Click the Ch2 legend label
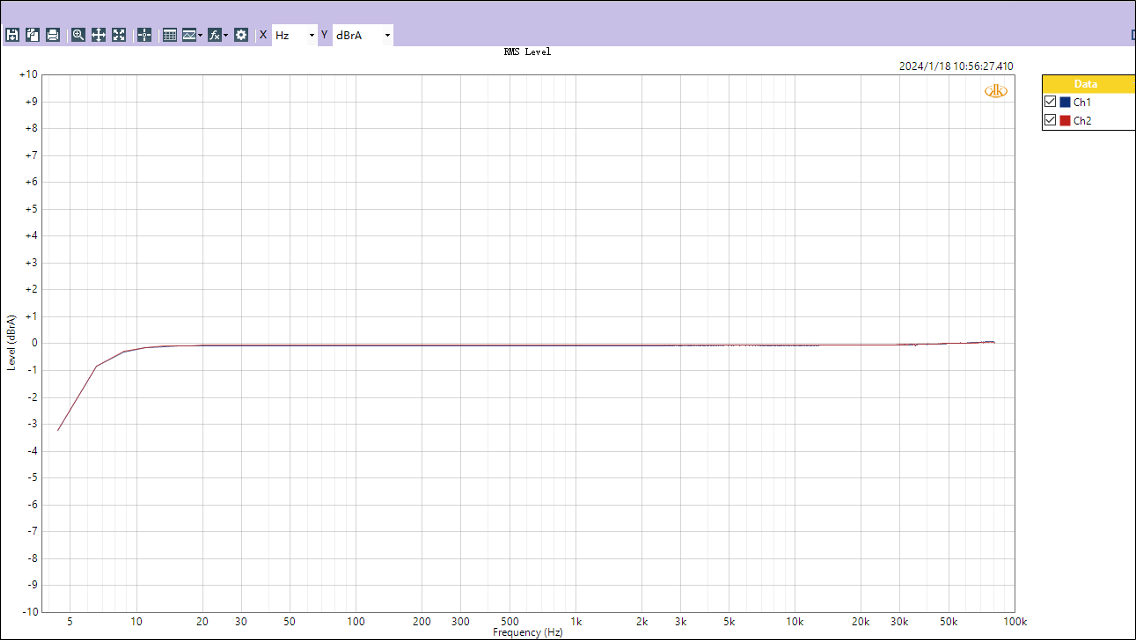 pos(1082,121)
